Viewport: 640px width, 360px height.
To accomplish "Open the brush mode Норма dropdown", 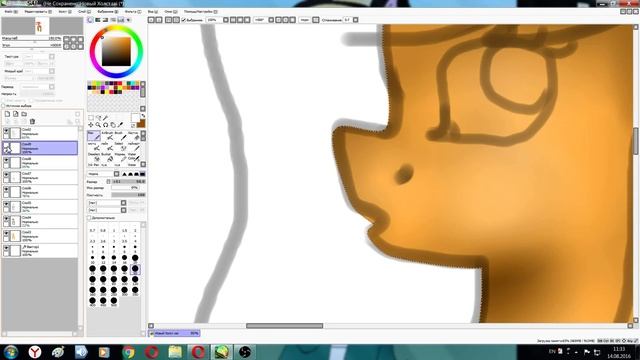I will [x=116, y=174].
